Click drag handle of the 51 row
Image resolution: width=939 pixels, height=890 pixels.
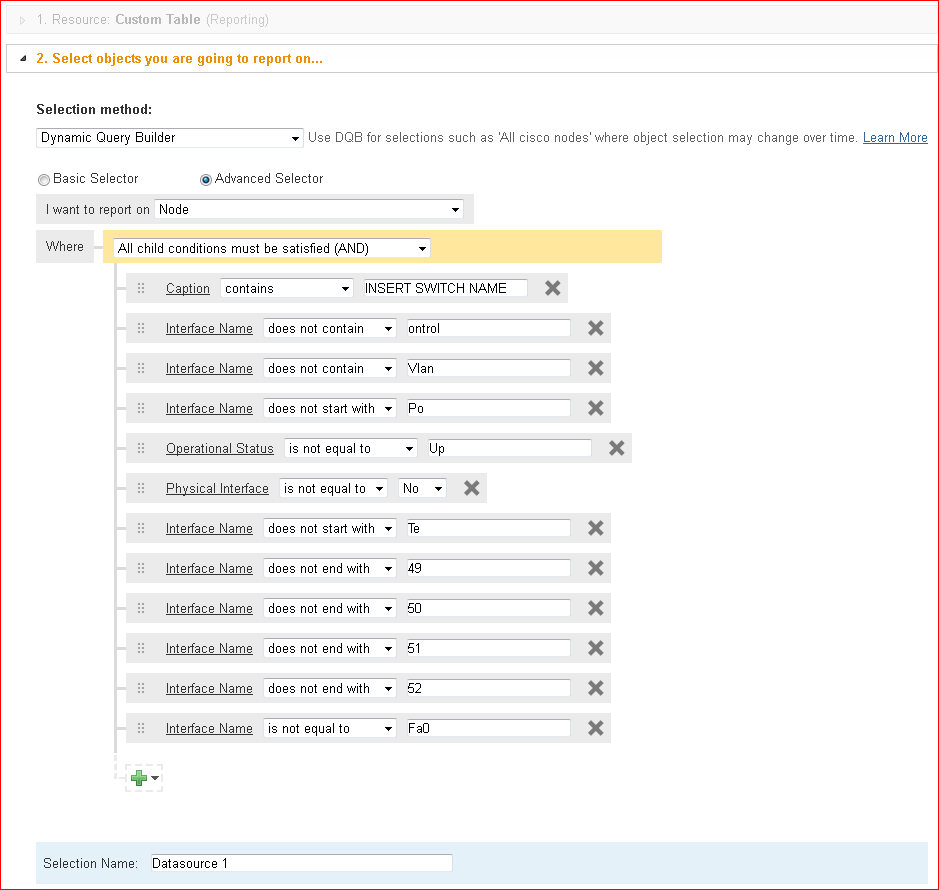click(x=141, y=648)
